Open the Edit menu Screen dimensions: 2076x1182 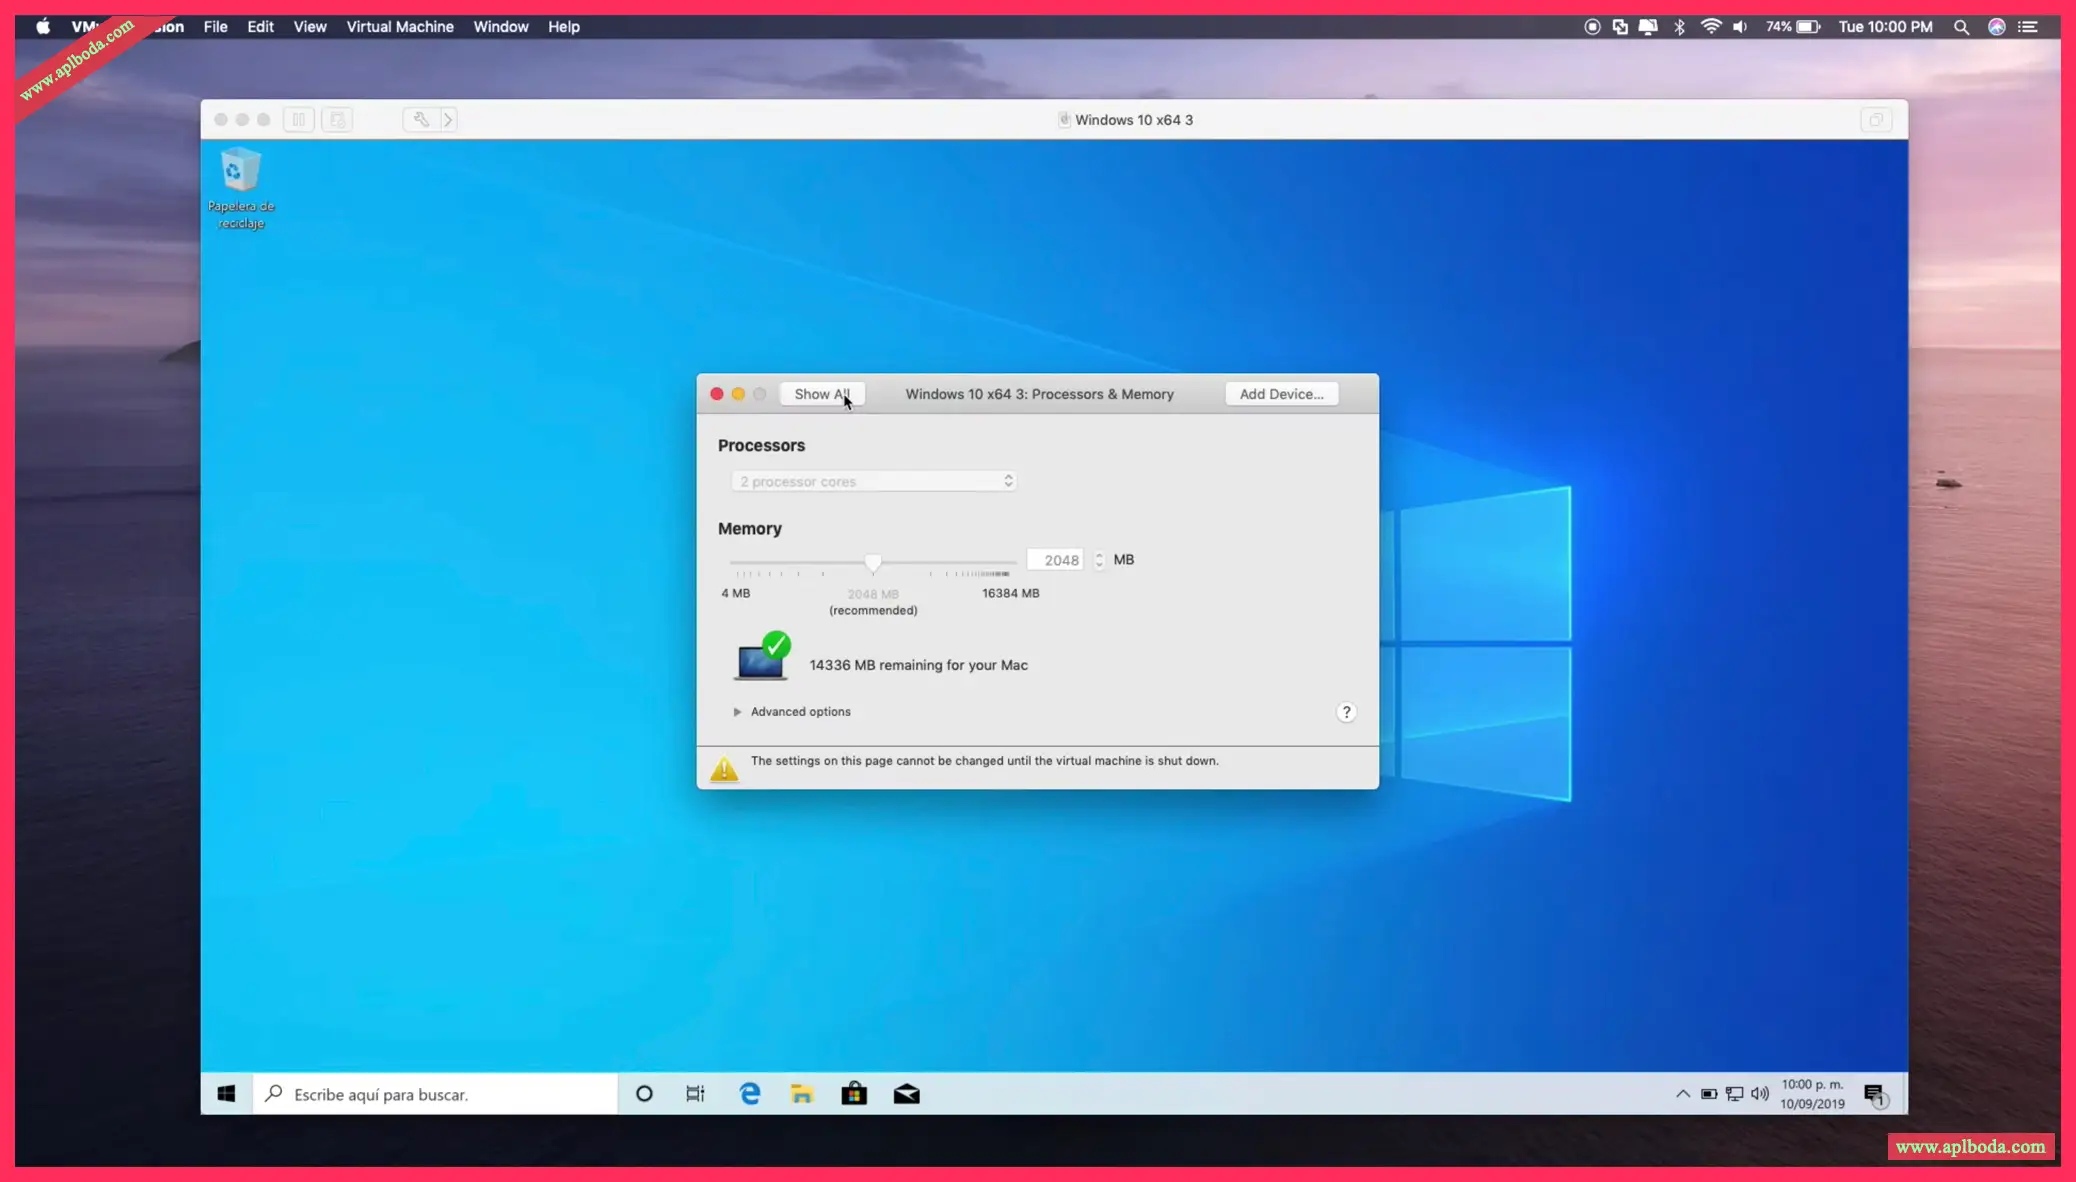pyautogui.click(x=260, y=27)
